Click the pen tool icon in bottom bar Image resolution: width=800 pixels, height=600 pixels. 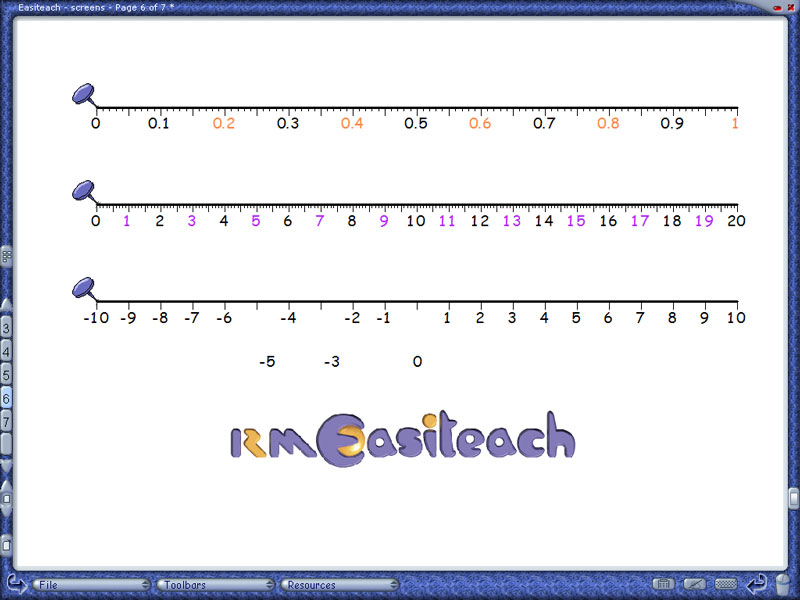click(x=694, y=584)
